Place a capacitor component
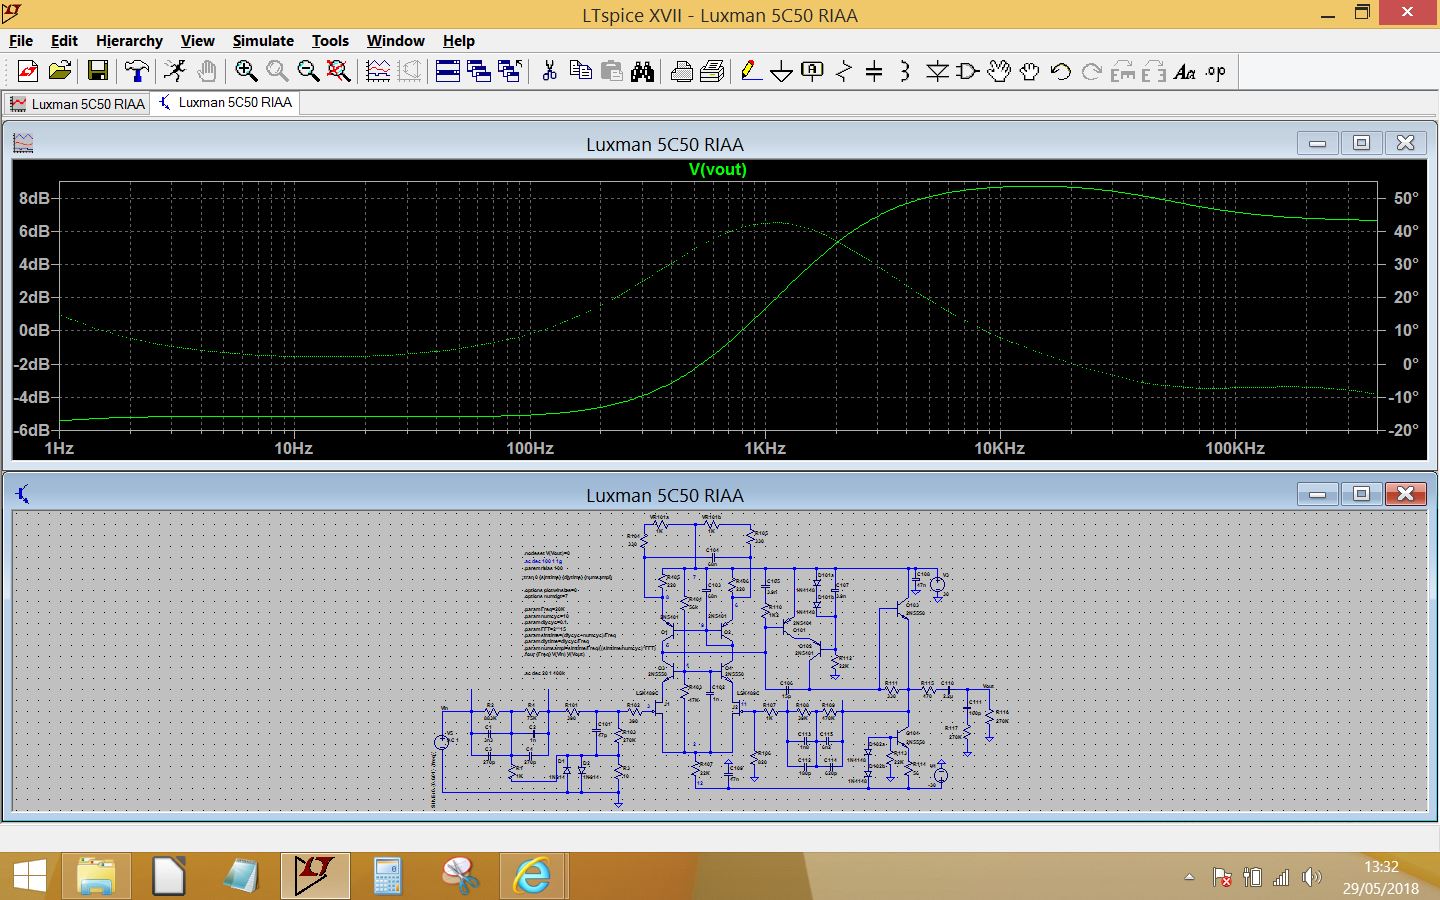The image size is (1440, 900). [874, 71]
